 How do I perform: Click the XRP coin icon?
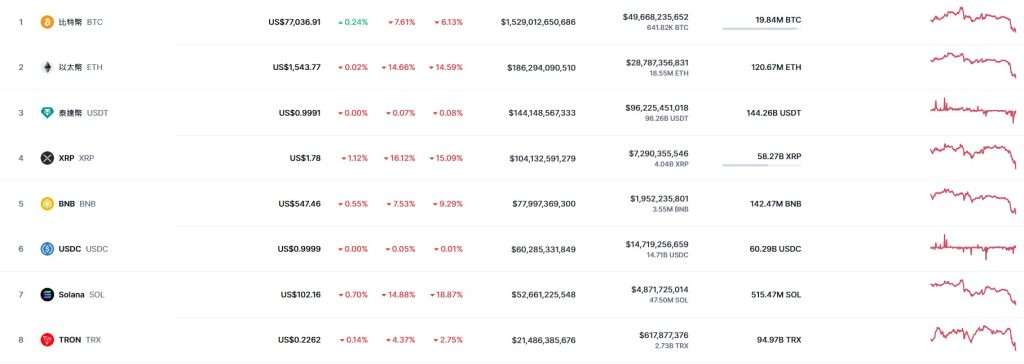click(47, 158)
